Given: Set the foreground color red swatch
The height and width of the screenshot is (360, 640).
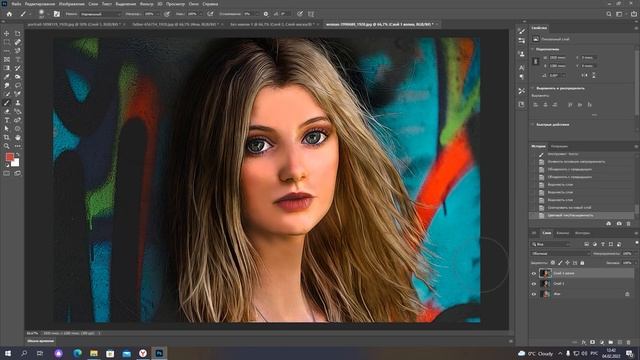Looking at the screenshot, I should point(9,157).
